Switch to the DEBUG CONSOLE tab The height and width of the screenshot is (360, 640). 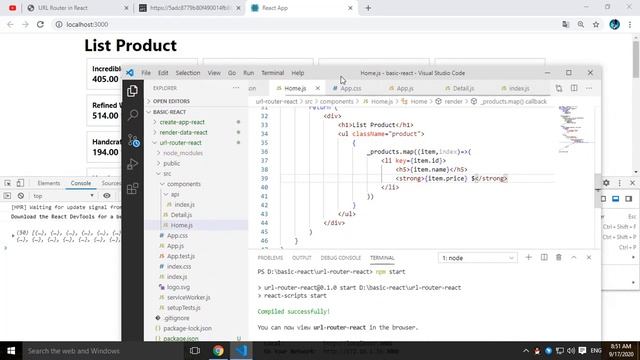click(340, 258)
